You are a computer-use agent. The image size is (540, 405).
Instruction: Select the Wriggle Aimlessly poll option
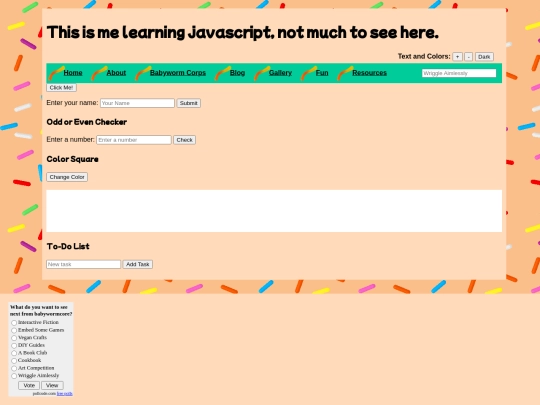(14, 376)
